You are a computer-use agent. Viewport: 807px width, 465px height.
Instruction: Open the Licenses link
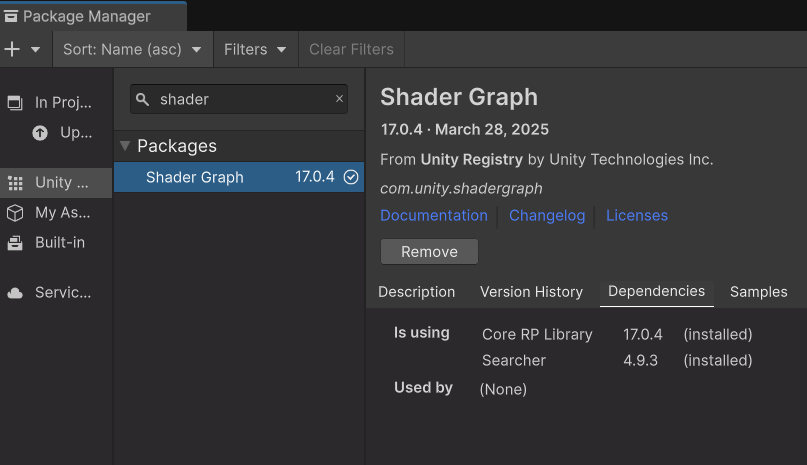point(637,215)
